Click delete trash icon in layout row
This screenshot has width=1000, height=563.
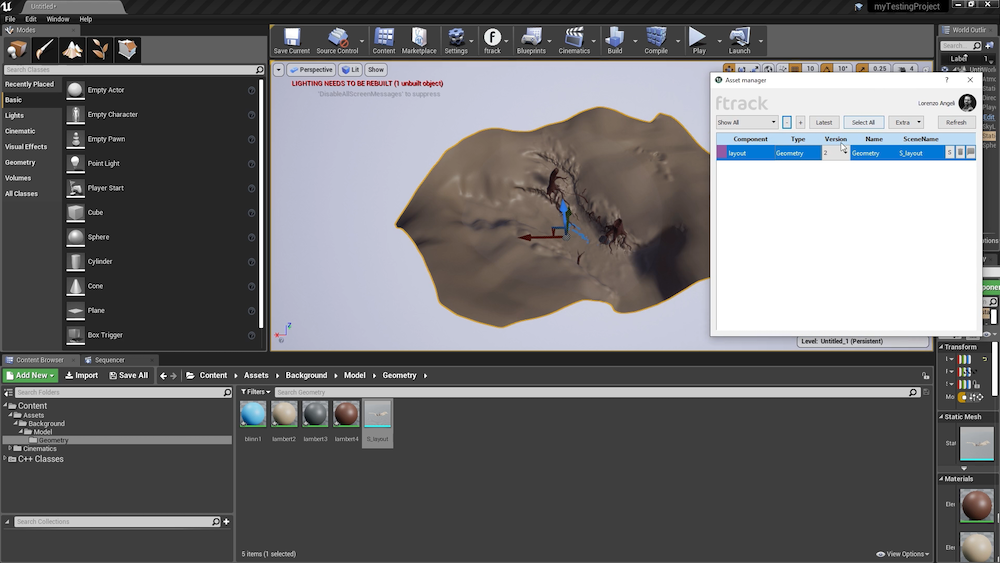pyautogui.click(x=960, y=152)
